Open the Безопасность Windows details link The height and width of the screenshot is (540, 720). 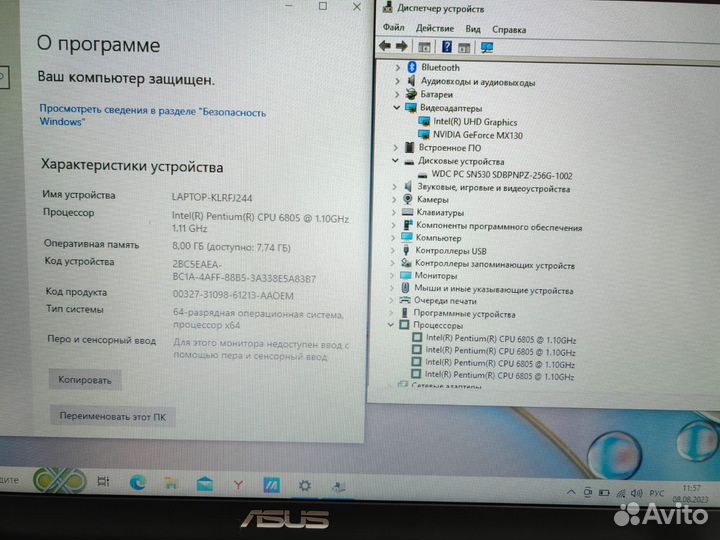(x=152, y=115)
